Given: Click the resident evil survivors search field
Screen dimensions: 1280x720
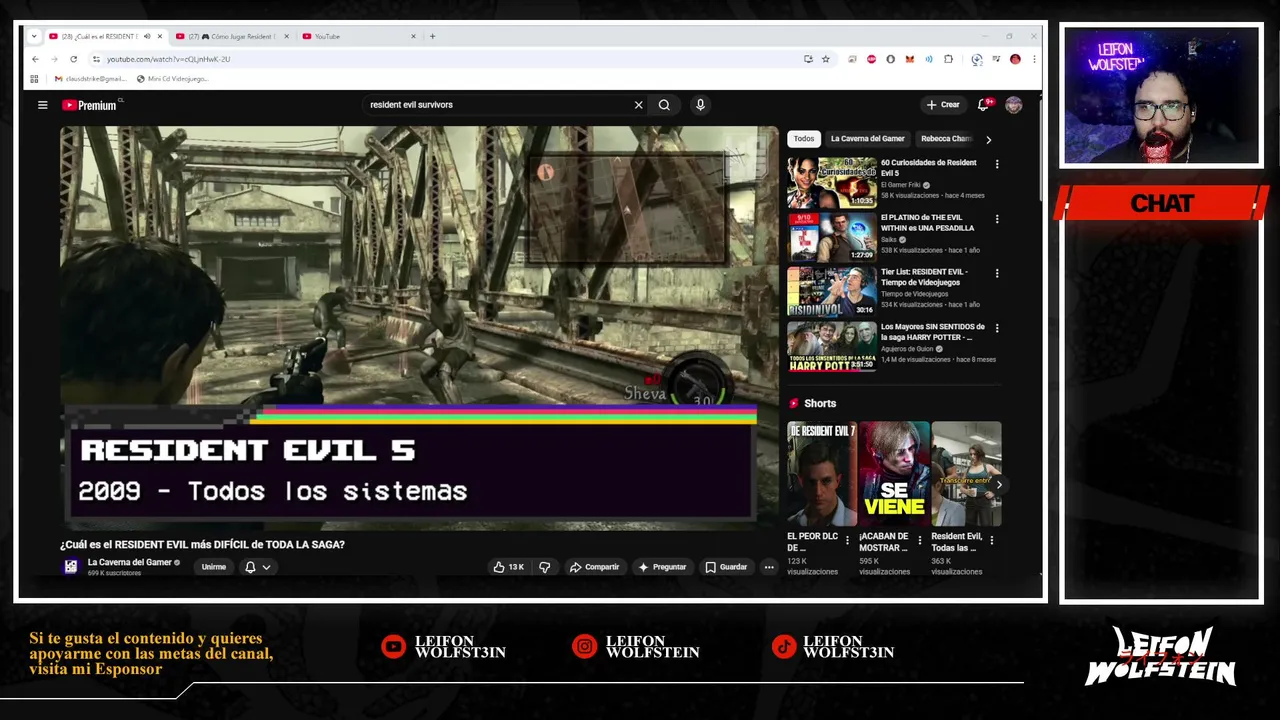Looking at the screenshot, I should (x=498, y=105).
